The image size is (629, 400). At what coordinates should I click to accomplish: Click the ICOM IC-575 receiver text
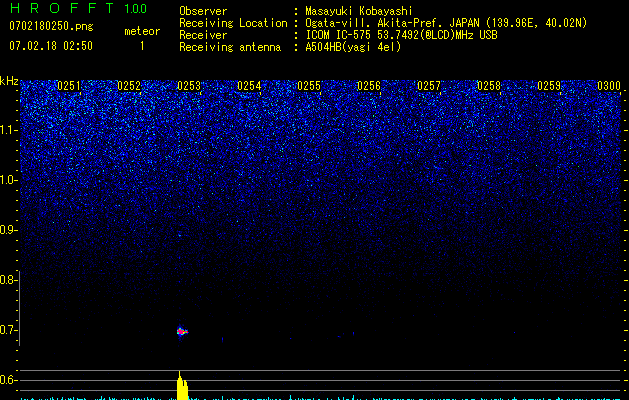pos(401,35)
